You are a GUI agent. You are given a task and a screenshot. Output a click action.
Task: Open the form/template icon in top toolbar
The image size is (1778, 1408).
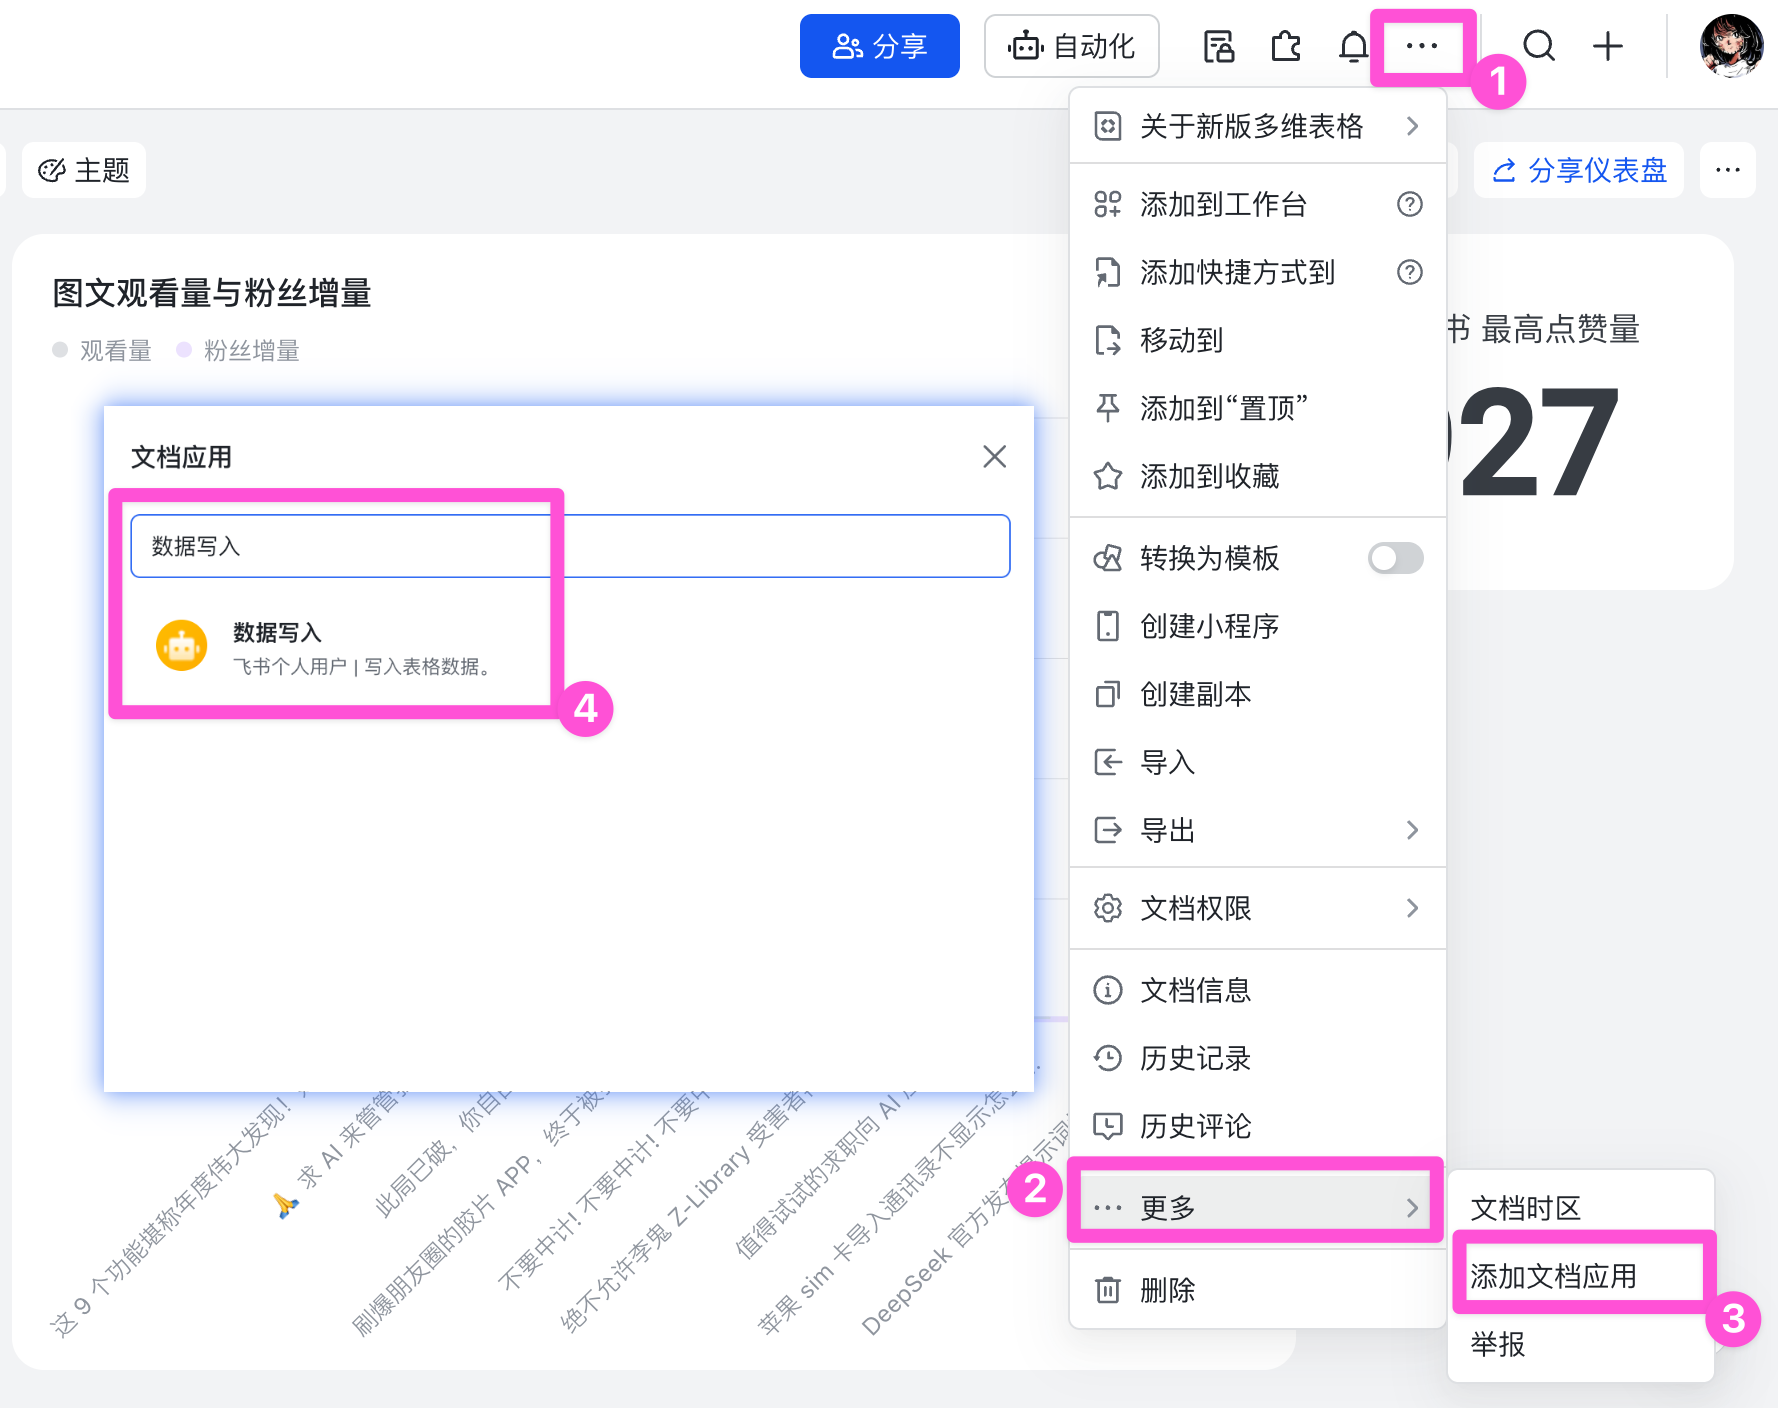(1219, 46)
